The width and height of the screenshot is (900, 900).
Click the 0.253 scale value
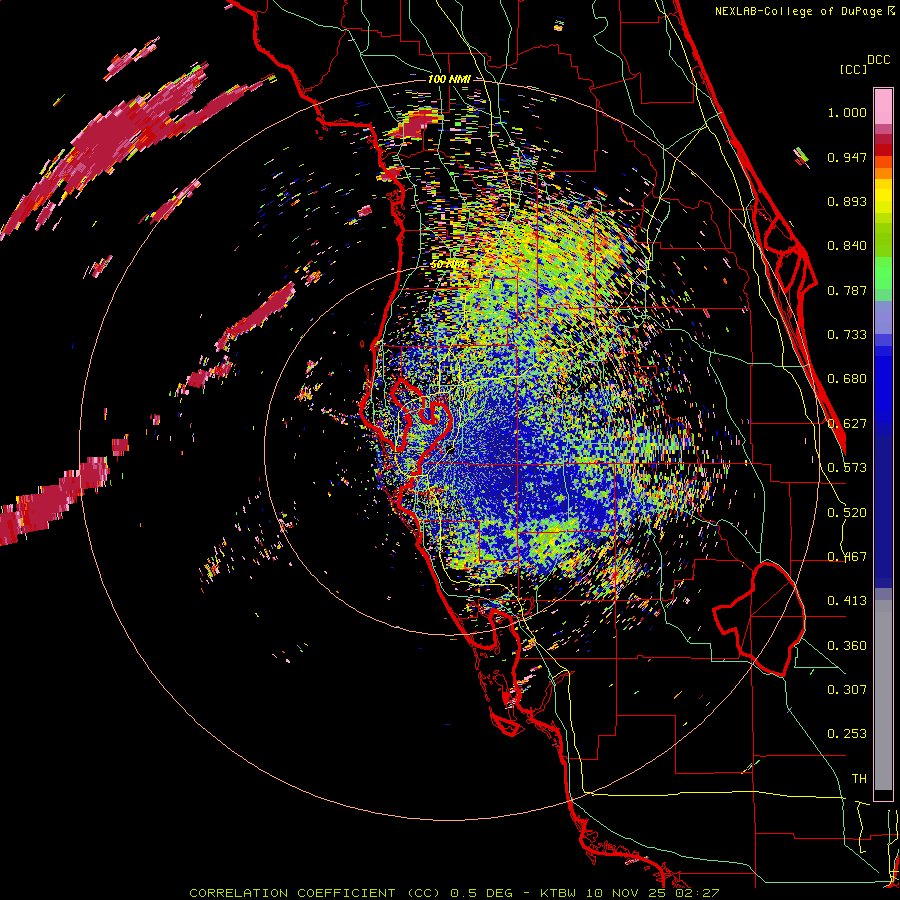coord(847,734)
